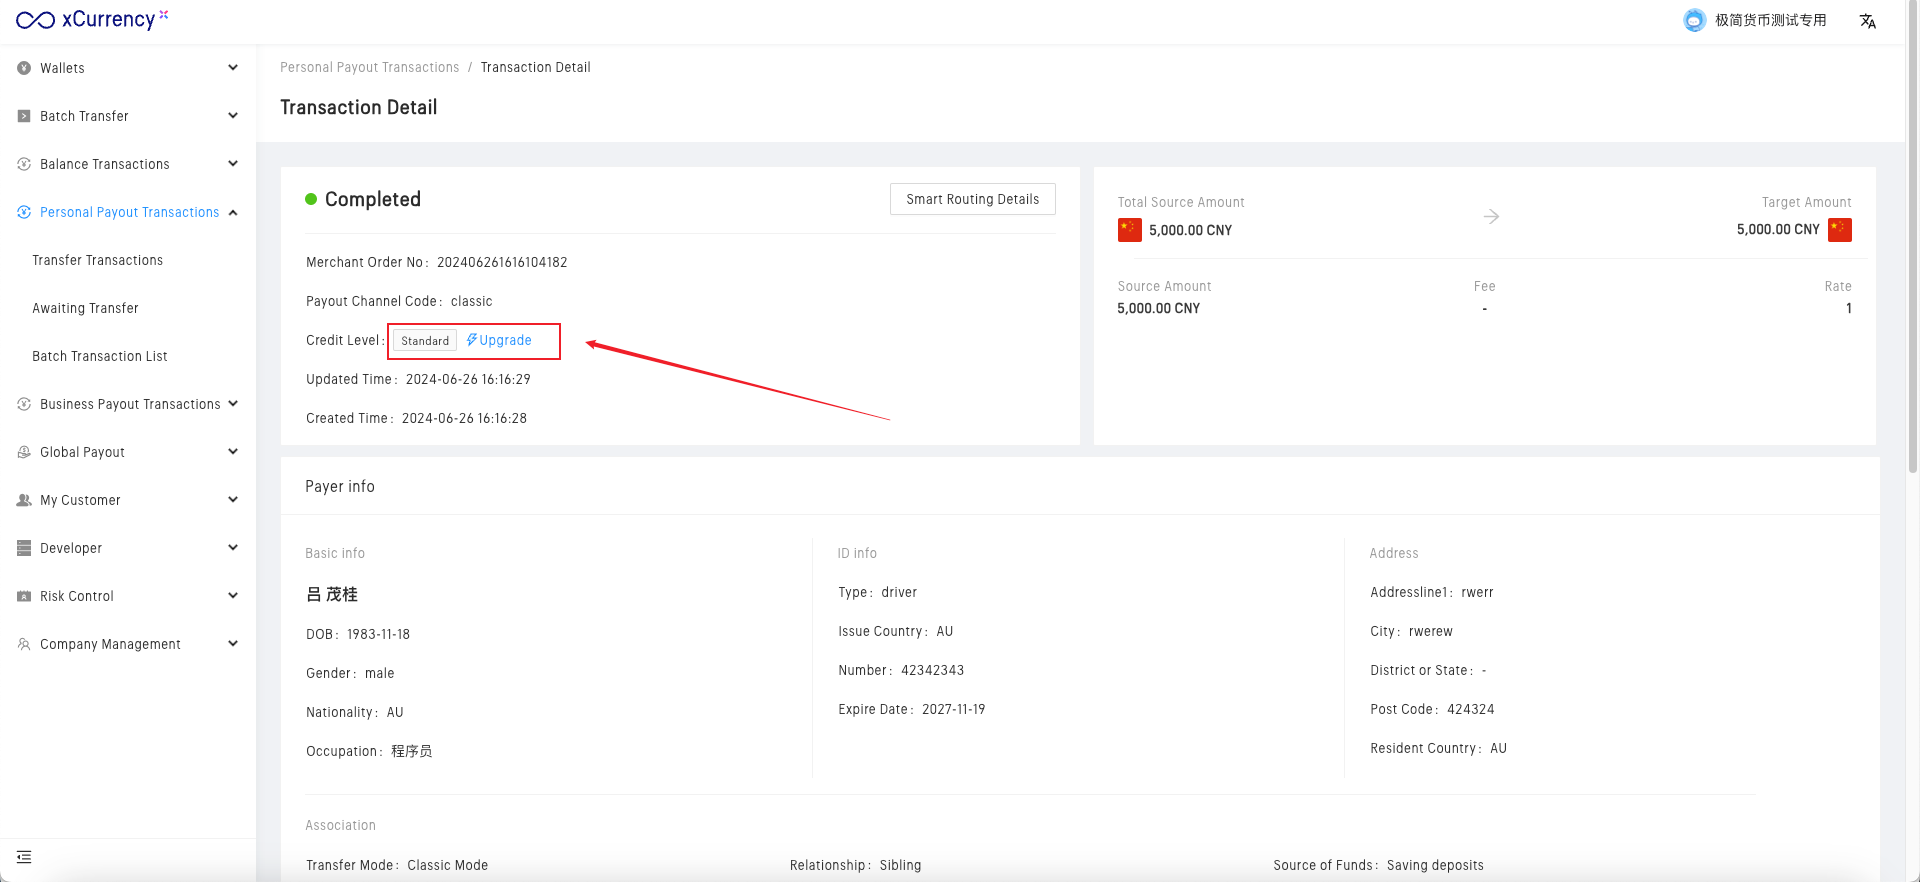Expand Company Management menu chevron
The image size is (1920, 882).
click(233, 644)
